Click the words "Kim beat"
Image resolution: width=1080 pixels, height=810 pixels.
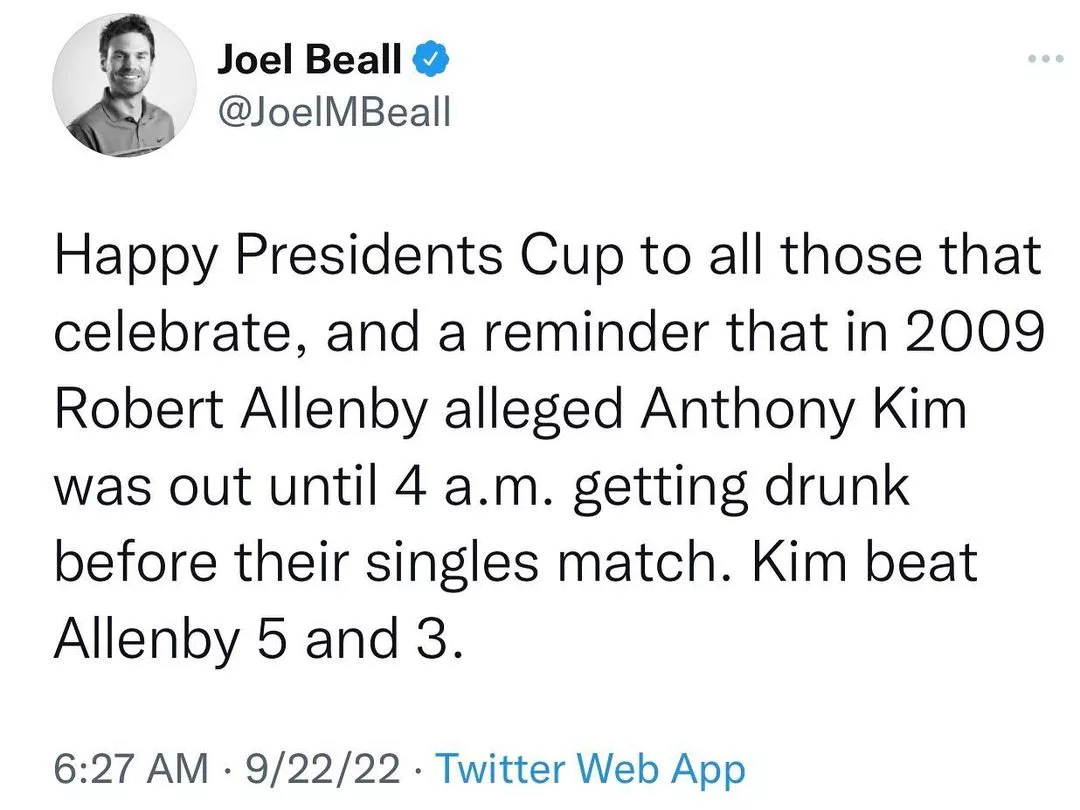click(864, 565)
